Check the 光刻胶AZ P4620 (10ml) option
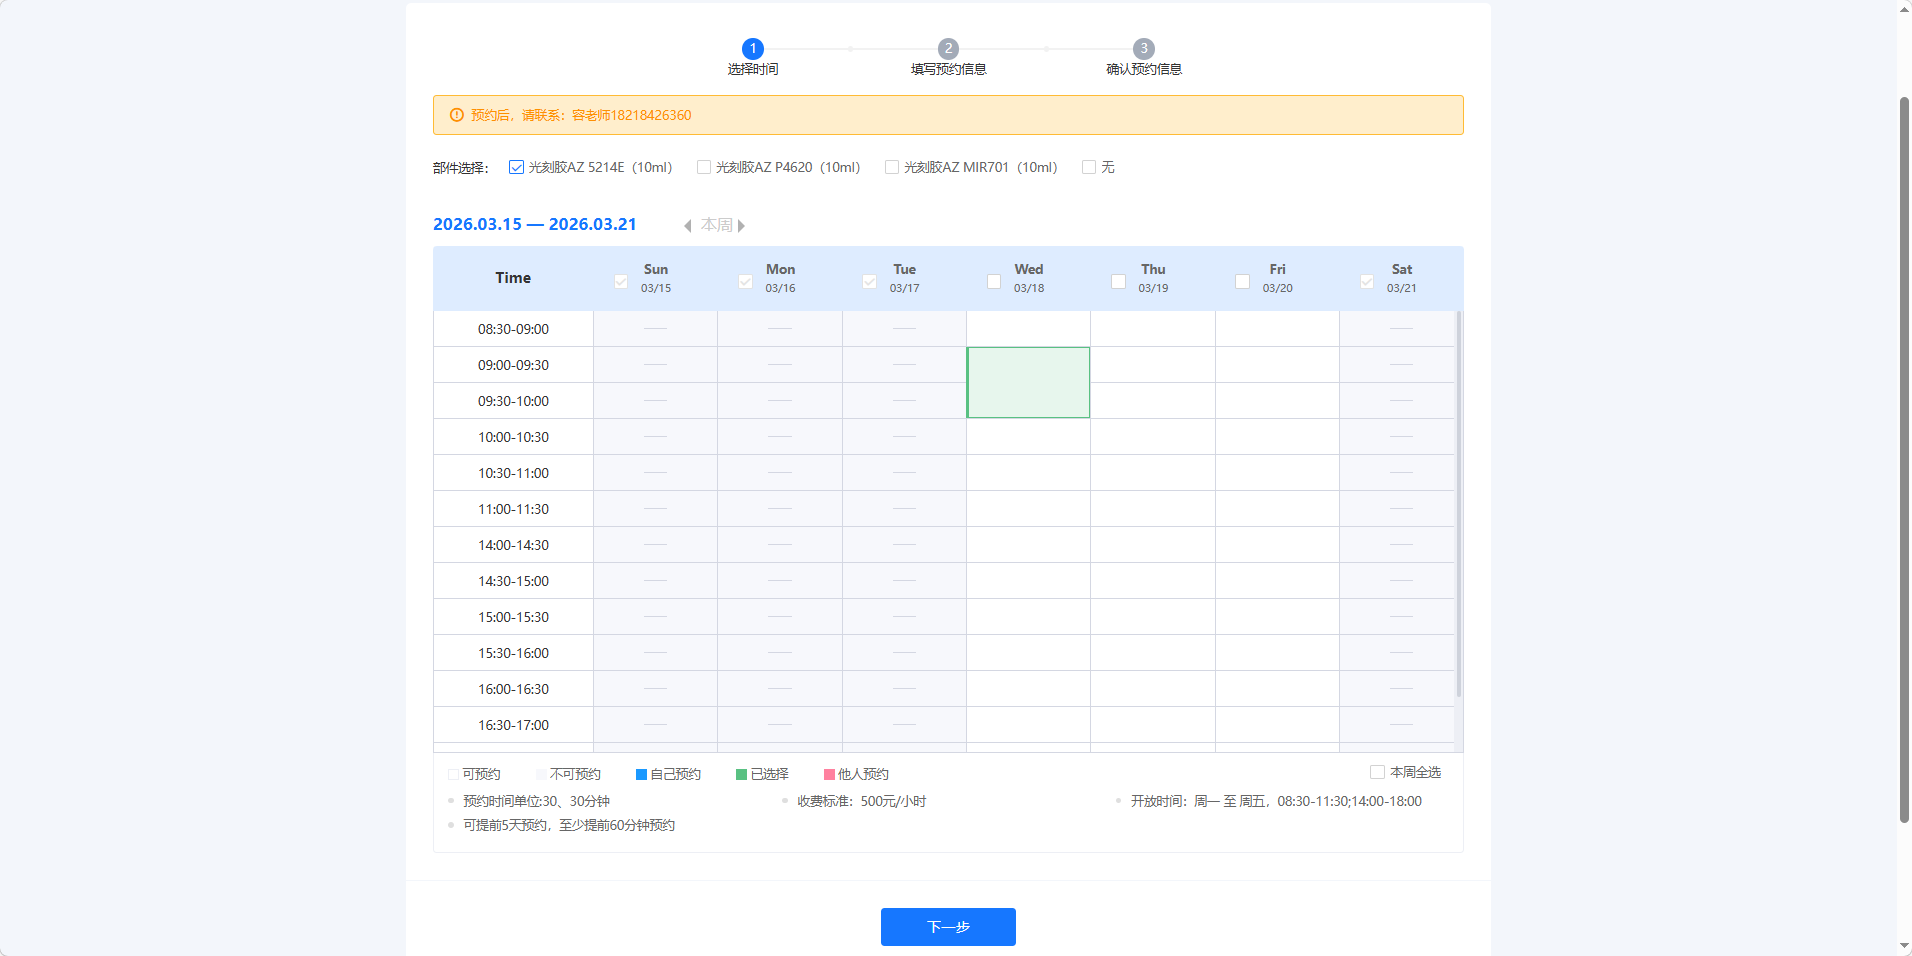 [704, 167]
